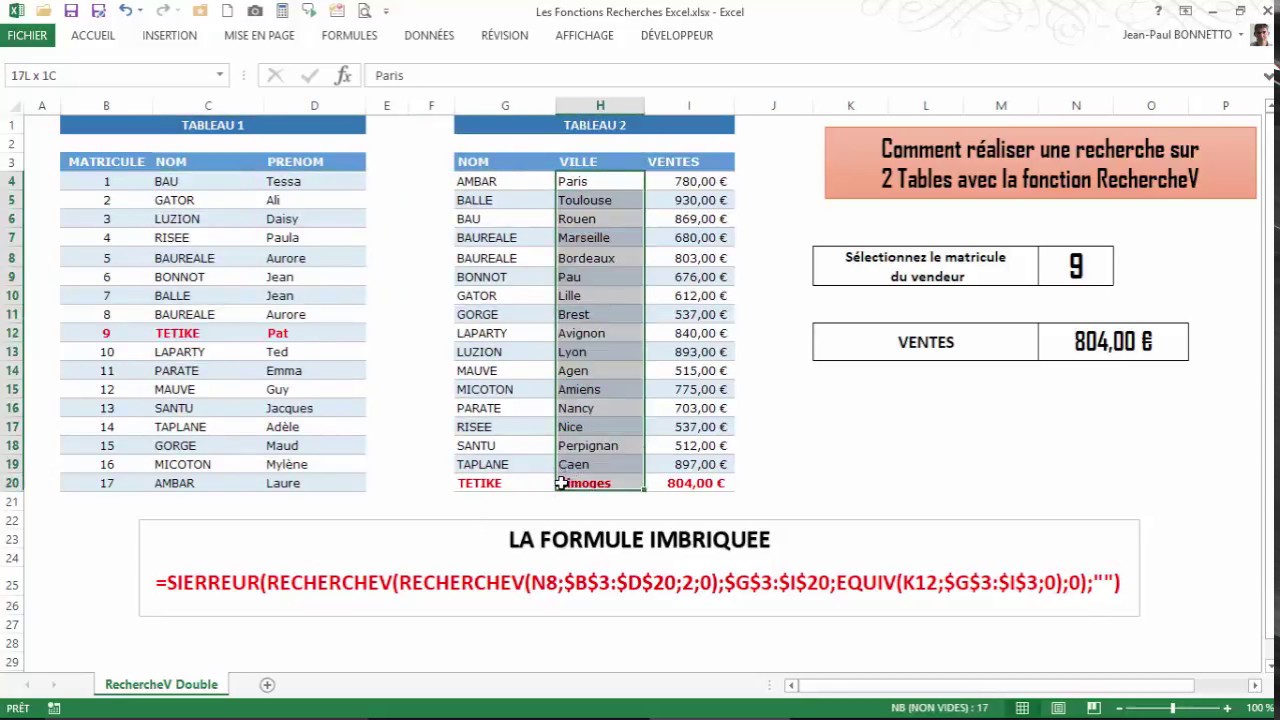Click the zoom in plus icon
This screenshot has height=720, width=1280.
(x=1227, y=708)
